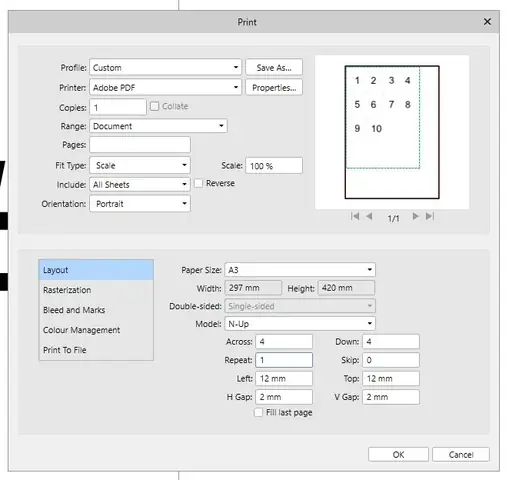Jump to last preview page

coord(430,217)
